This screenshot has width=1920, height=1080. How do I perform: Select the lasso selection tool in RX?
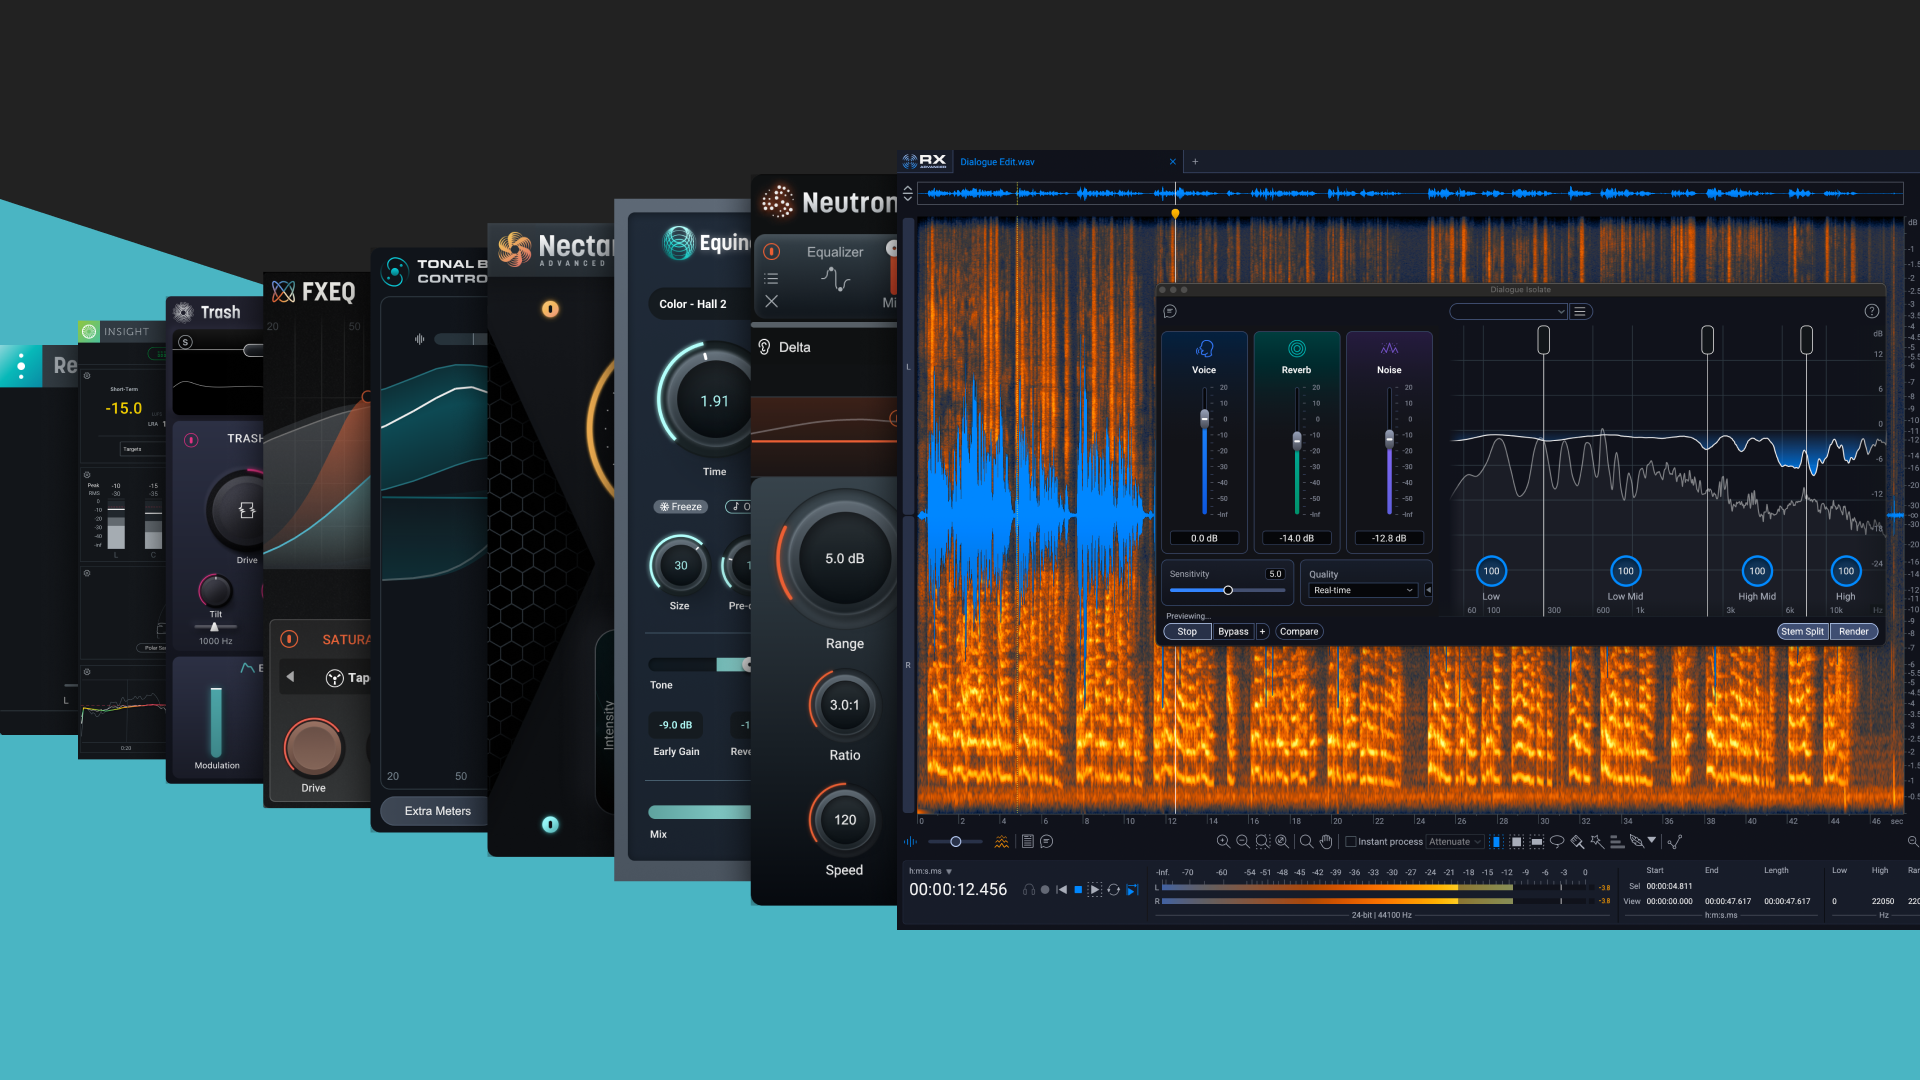1557,842
